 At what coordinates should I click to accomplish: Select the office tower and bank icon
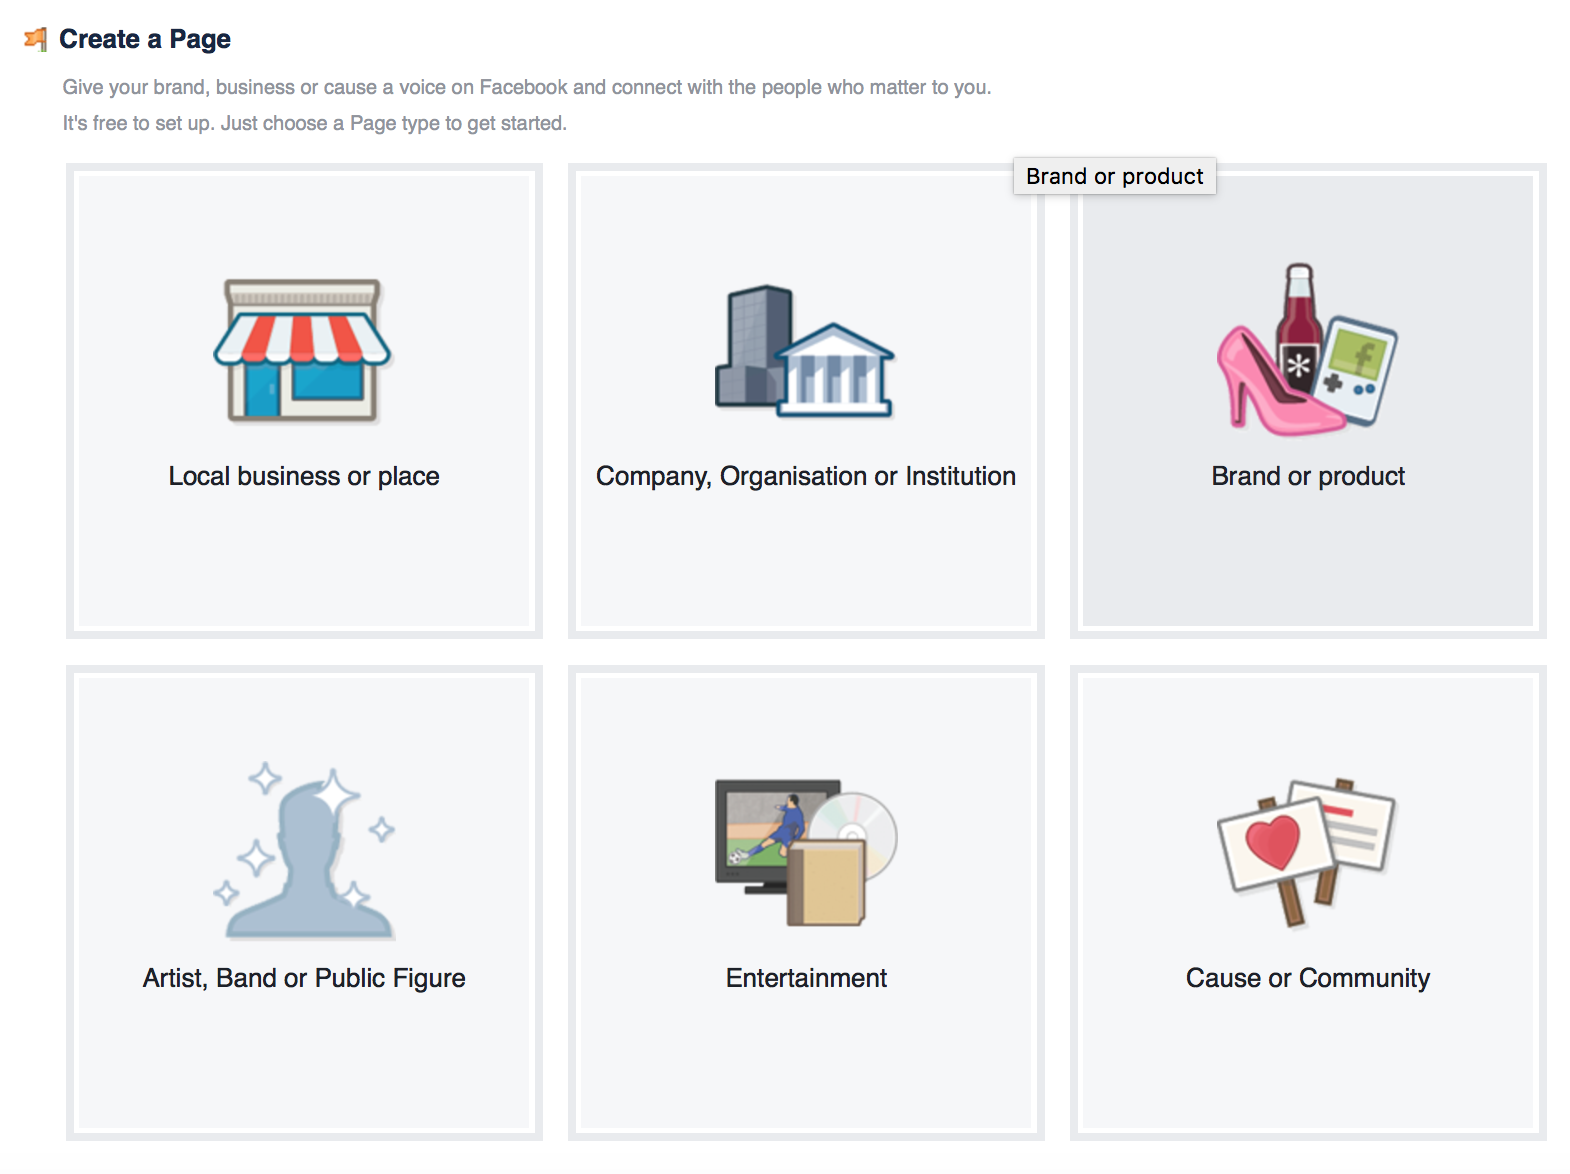(x=805, y=351)
